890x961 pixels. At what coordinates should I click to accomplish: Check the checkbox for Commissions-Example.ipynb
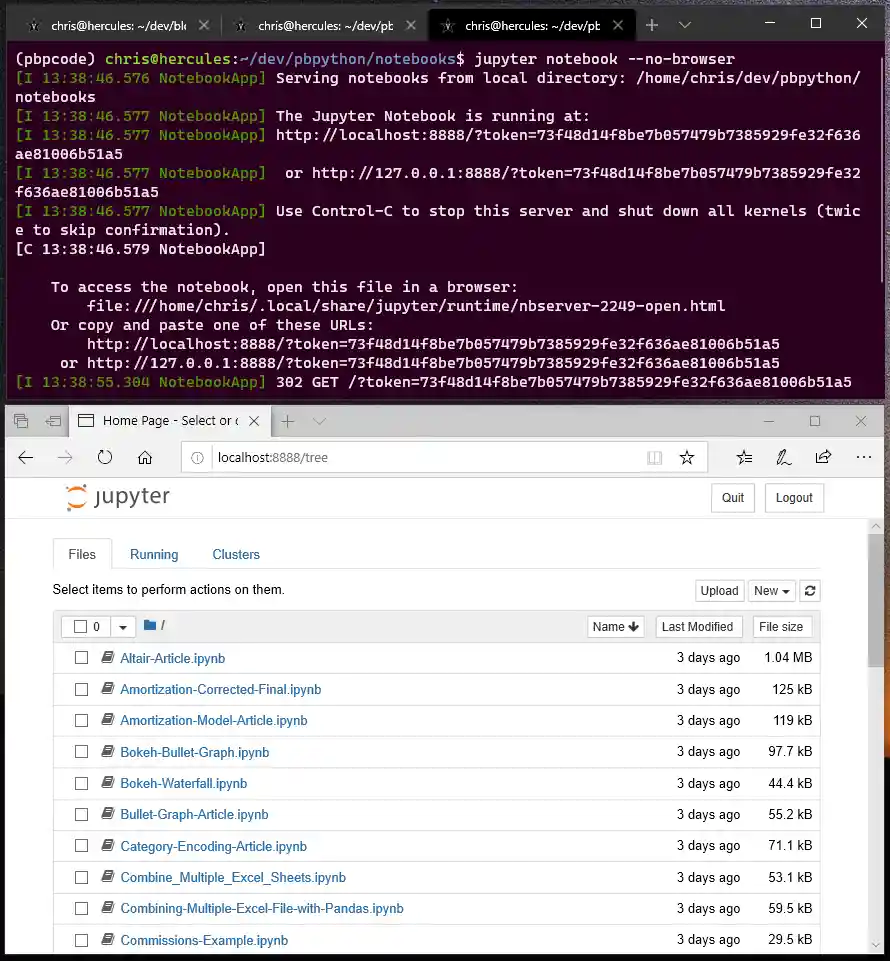coord(81,940)
